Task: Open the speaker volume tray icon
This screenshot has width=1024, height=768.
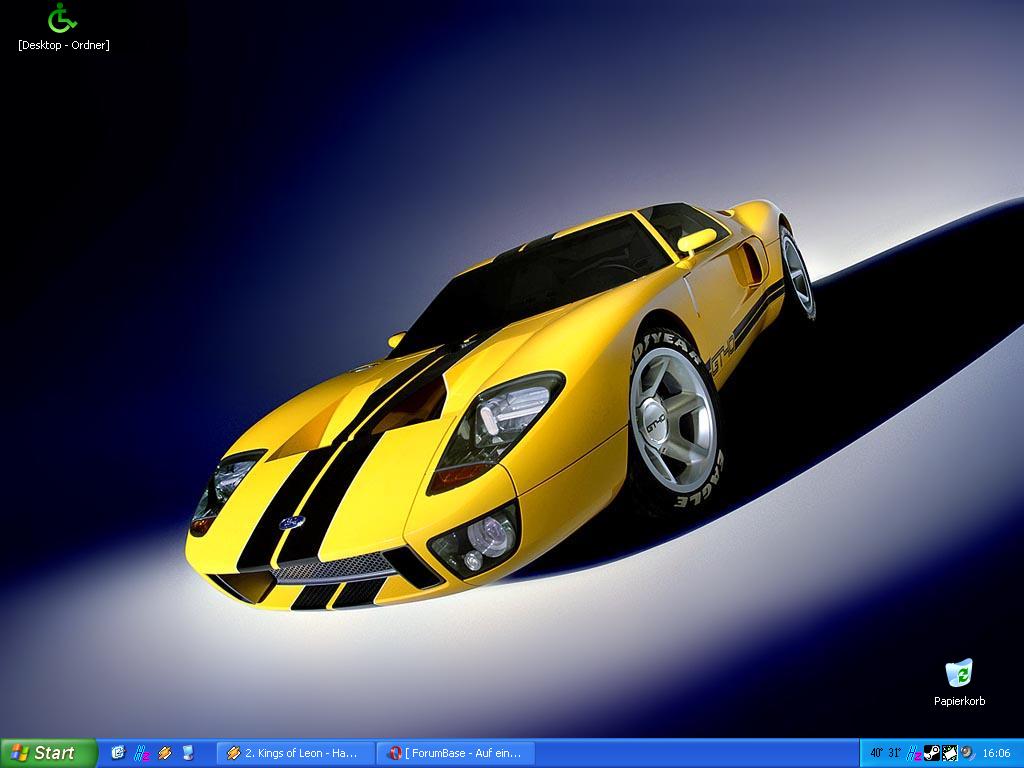Action: pyautogui.click(x=967, y=753)
